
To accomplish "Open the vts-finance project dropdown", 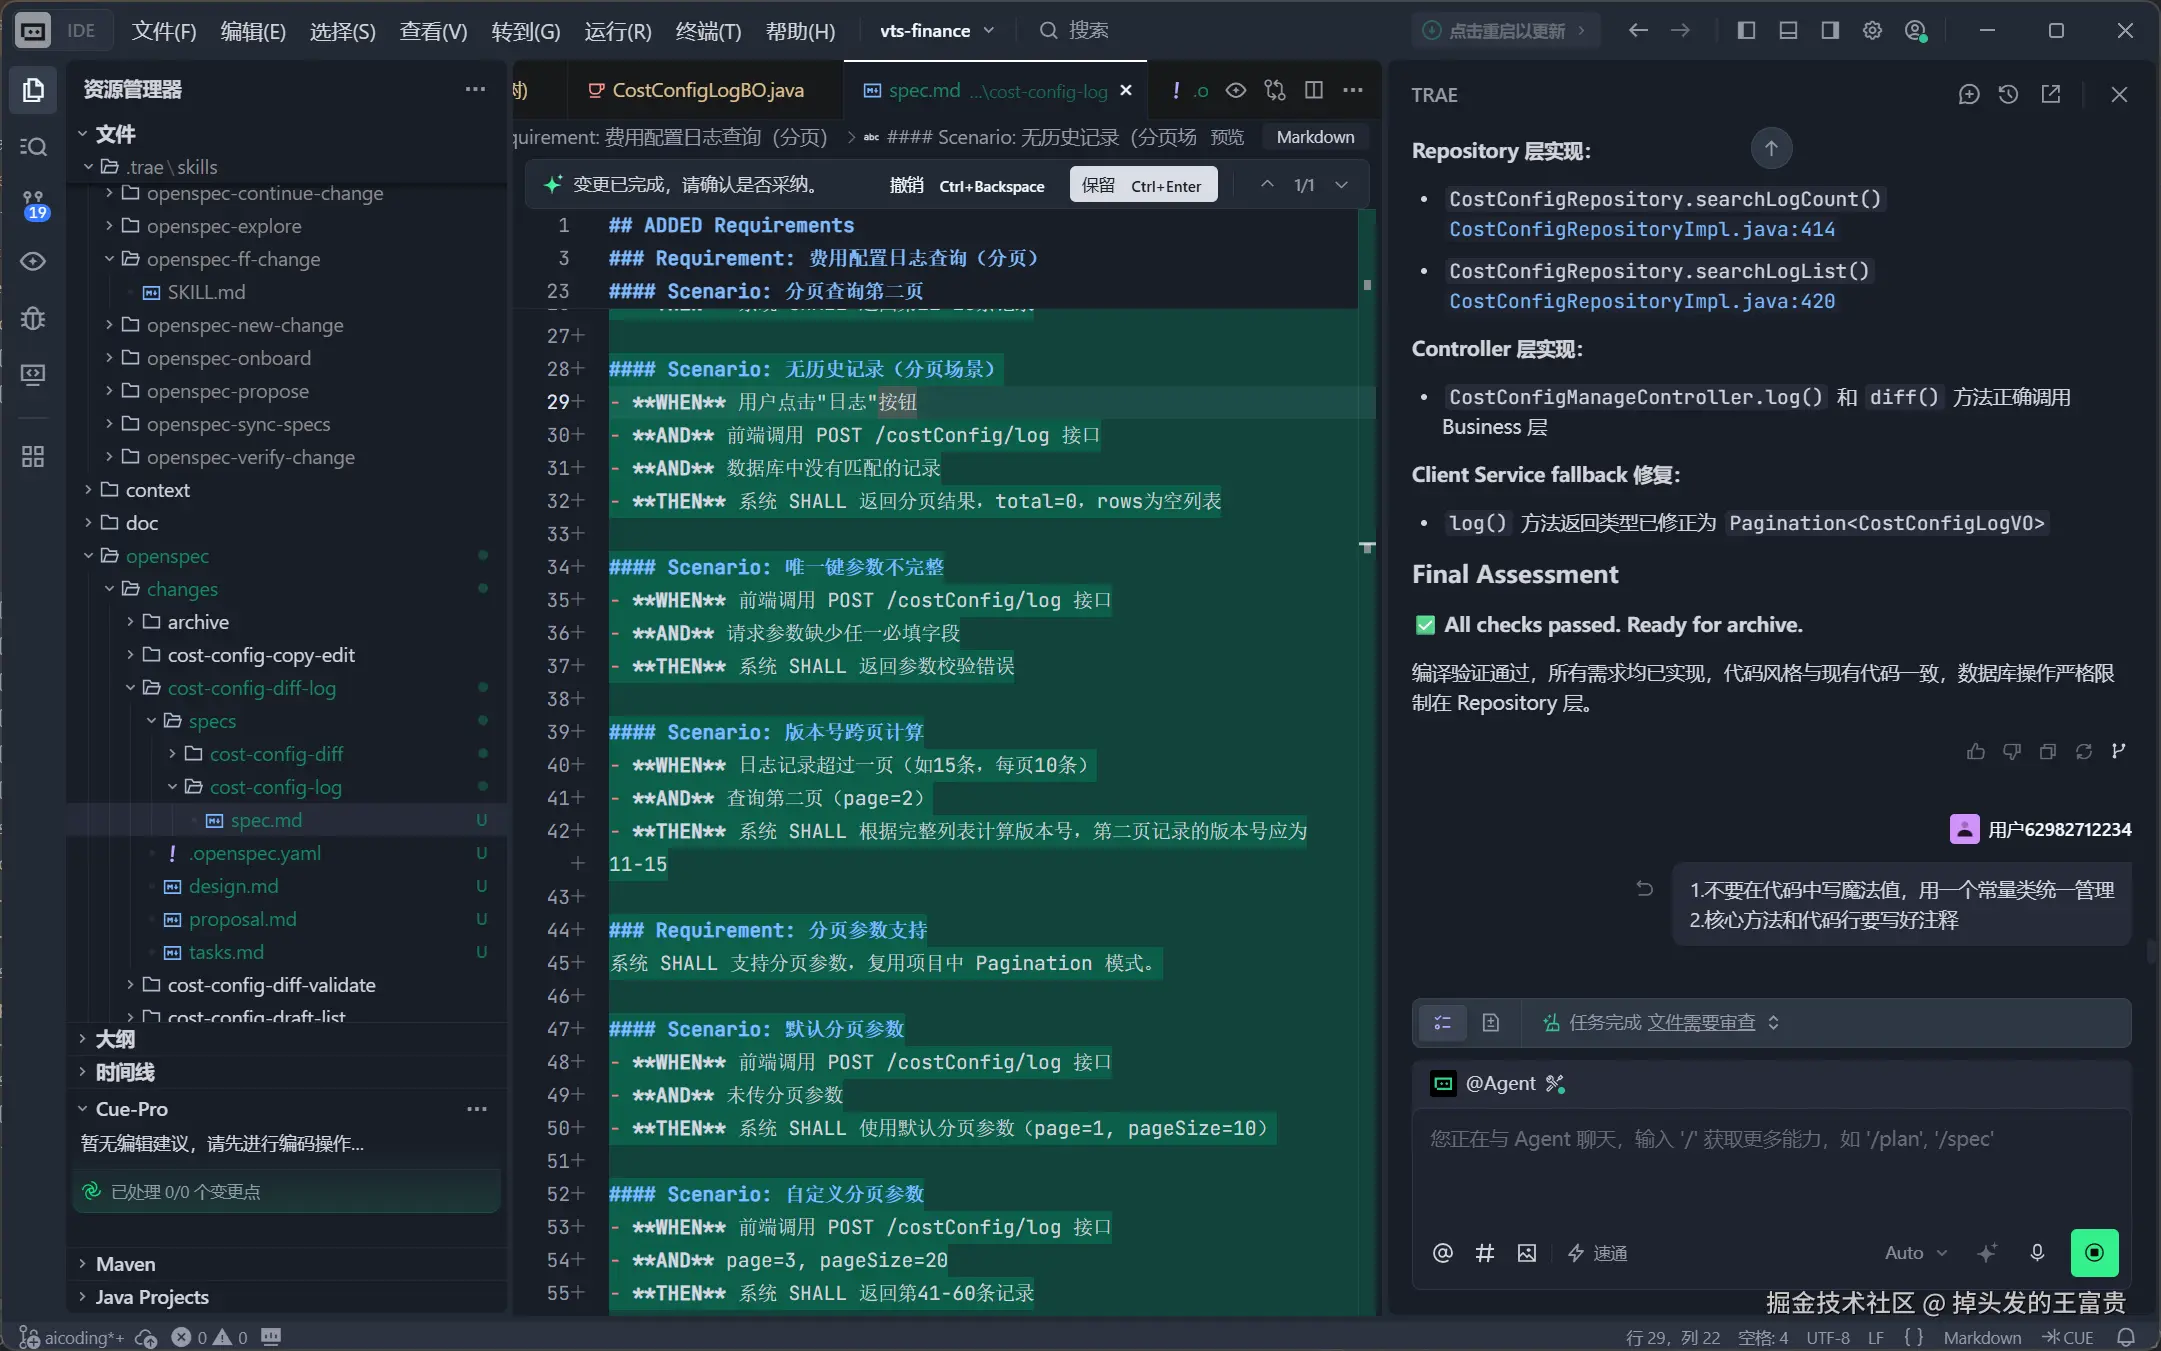I will click(x=937, y=31).
